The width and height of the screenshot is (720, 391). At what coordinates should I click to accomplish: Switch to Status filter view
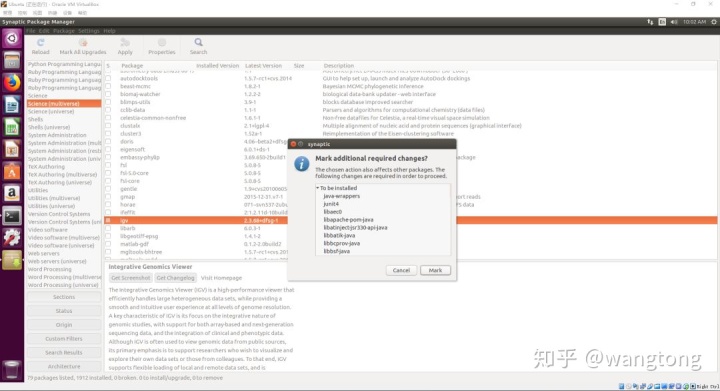click(64, 311)
